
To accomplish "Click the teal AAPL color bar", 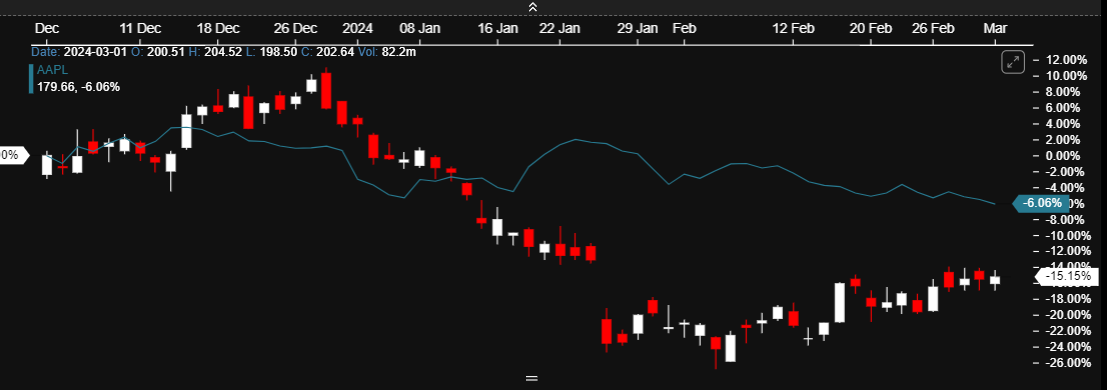I will [x=30, y=79].
